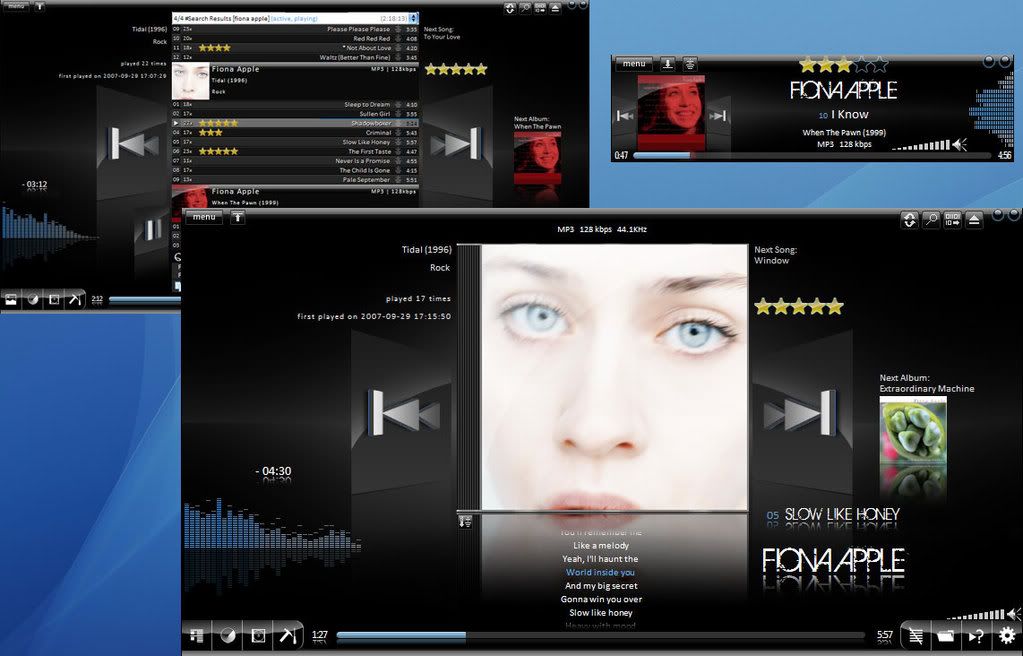Adjust the volume bars in compact window
The width and height of the screenshot is (1023, 656).
921,146
